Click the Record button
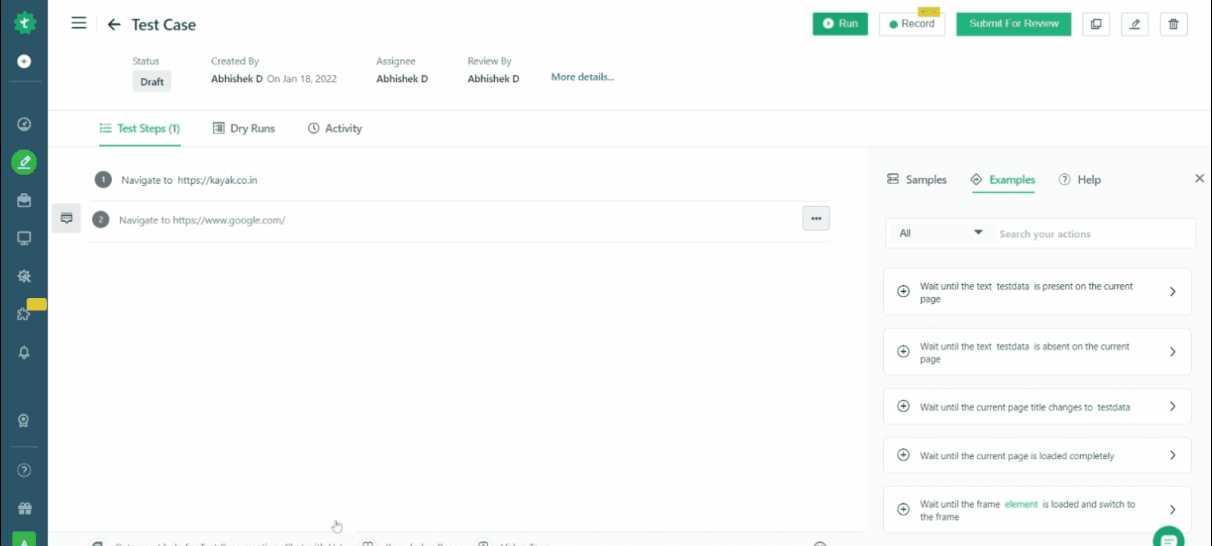This screenshot has width=1212, height=546. click(x=912, y=24)
